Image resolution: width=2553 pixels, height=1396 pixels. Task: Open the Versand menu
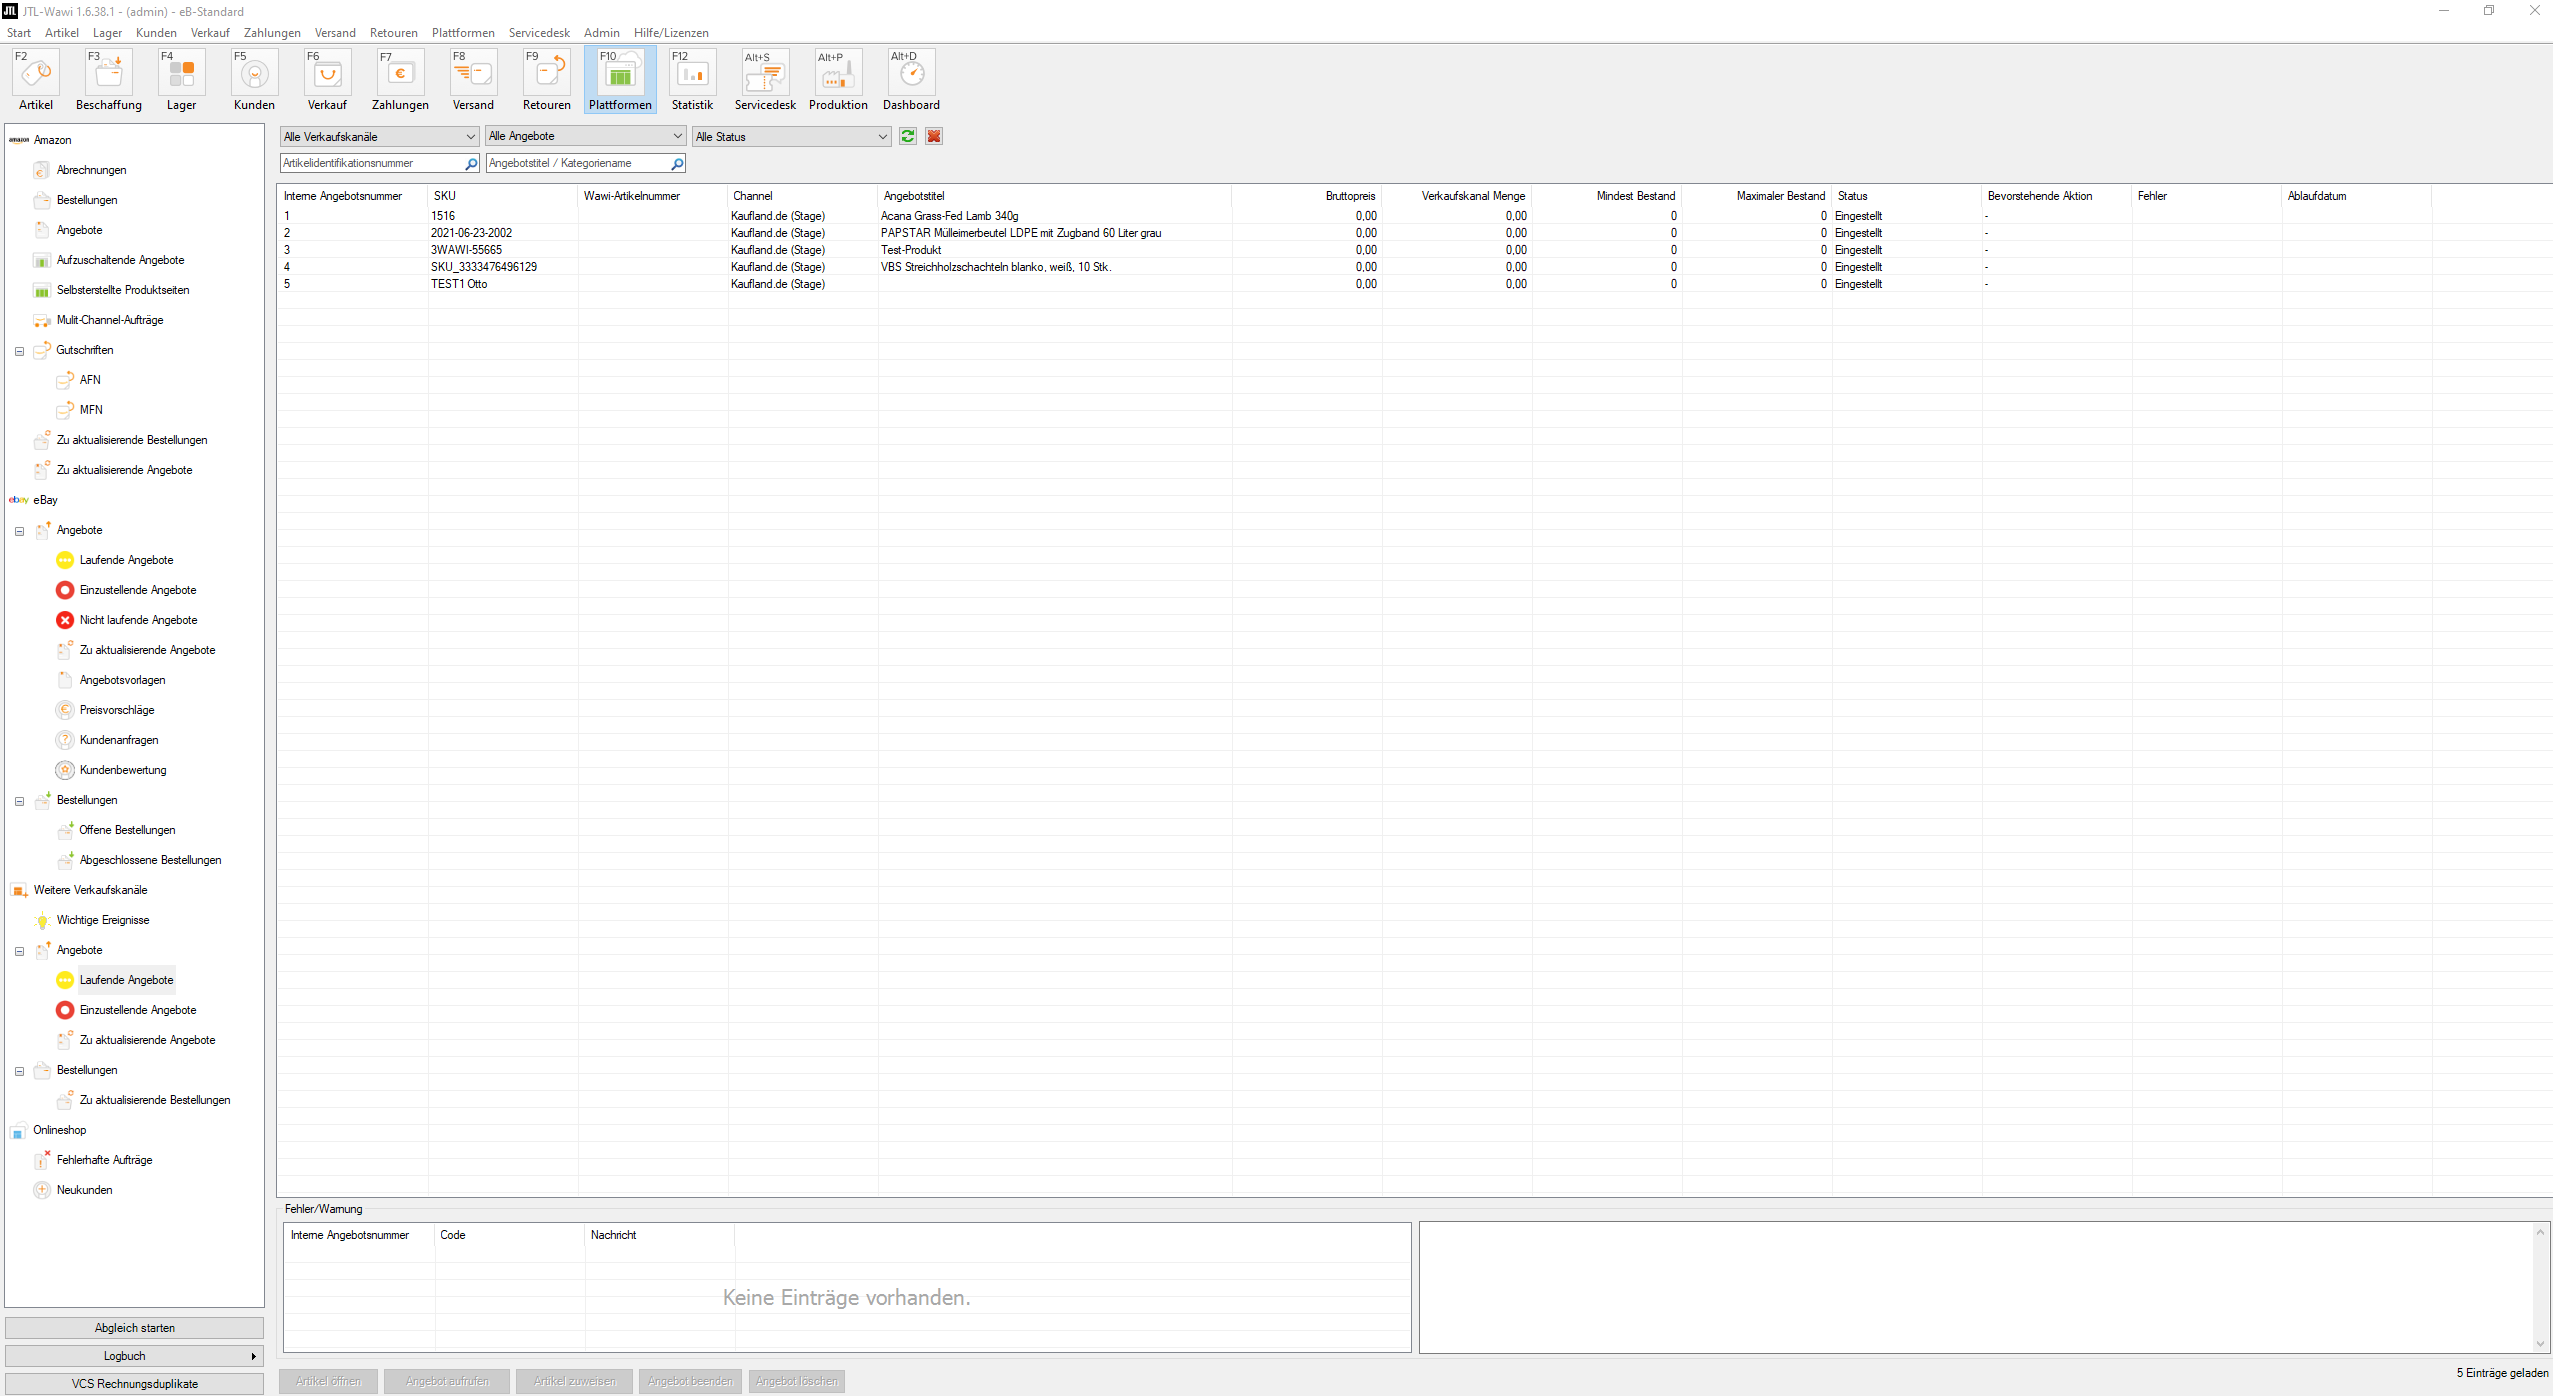[335, 33]
